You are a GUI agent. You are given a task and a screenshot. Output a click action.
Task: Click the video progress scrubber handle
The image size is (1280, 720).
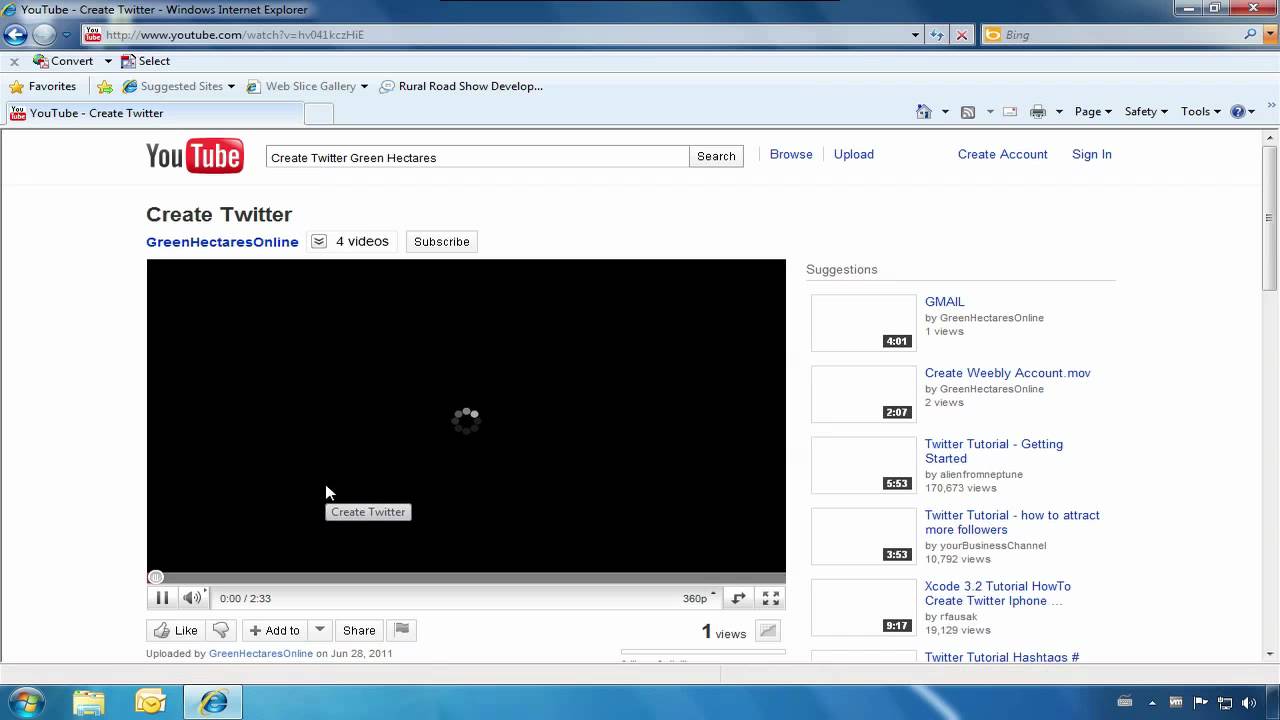click(155, 577)
